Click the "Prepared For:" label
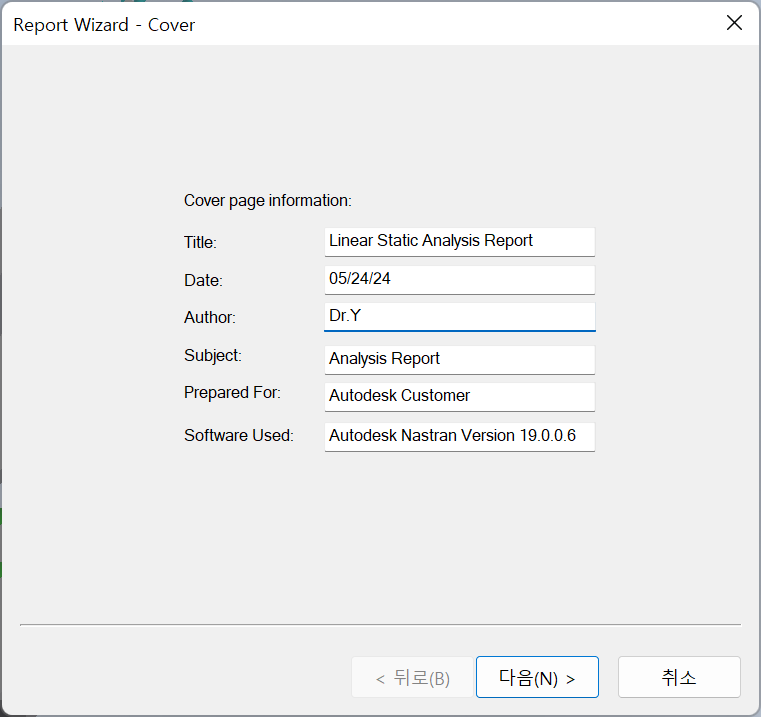This screenshot has height=717, width=761. point(232,392)
